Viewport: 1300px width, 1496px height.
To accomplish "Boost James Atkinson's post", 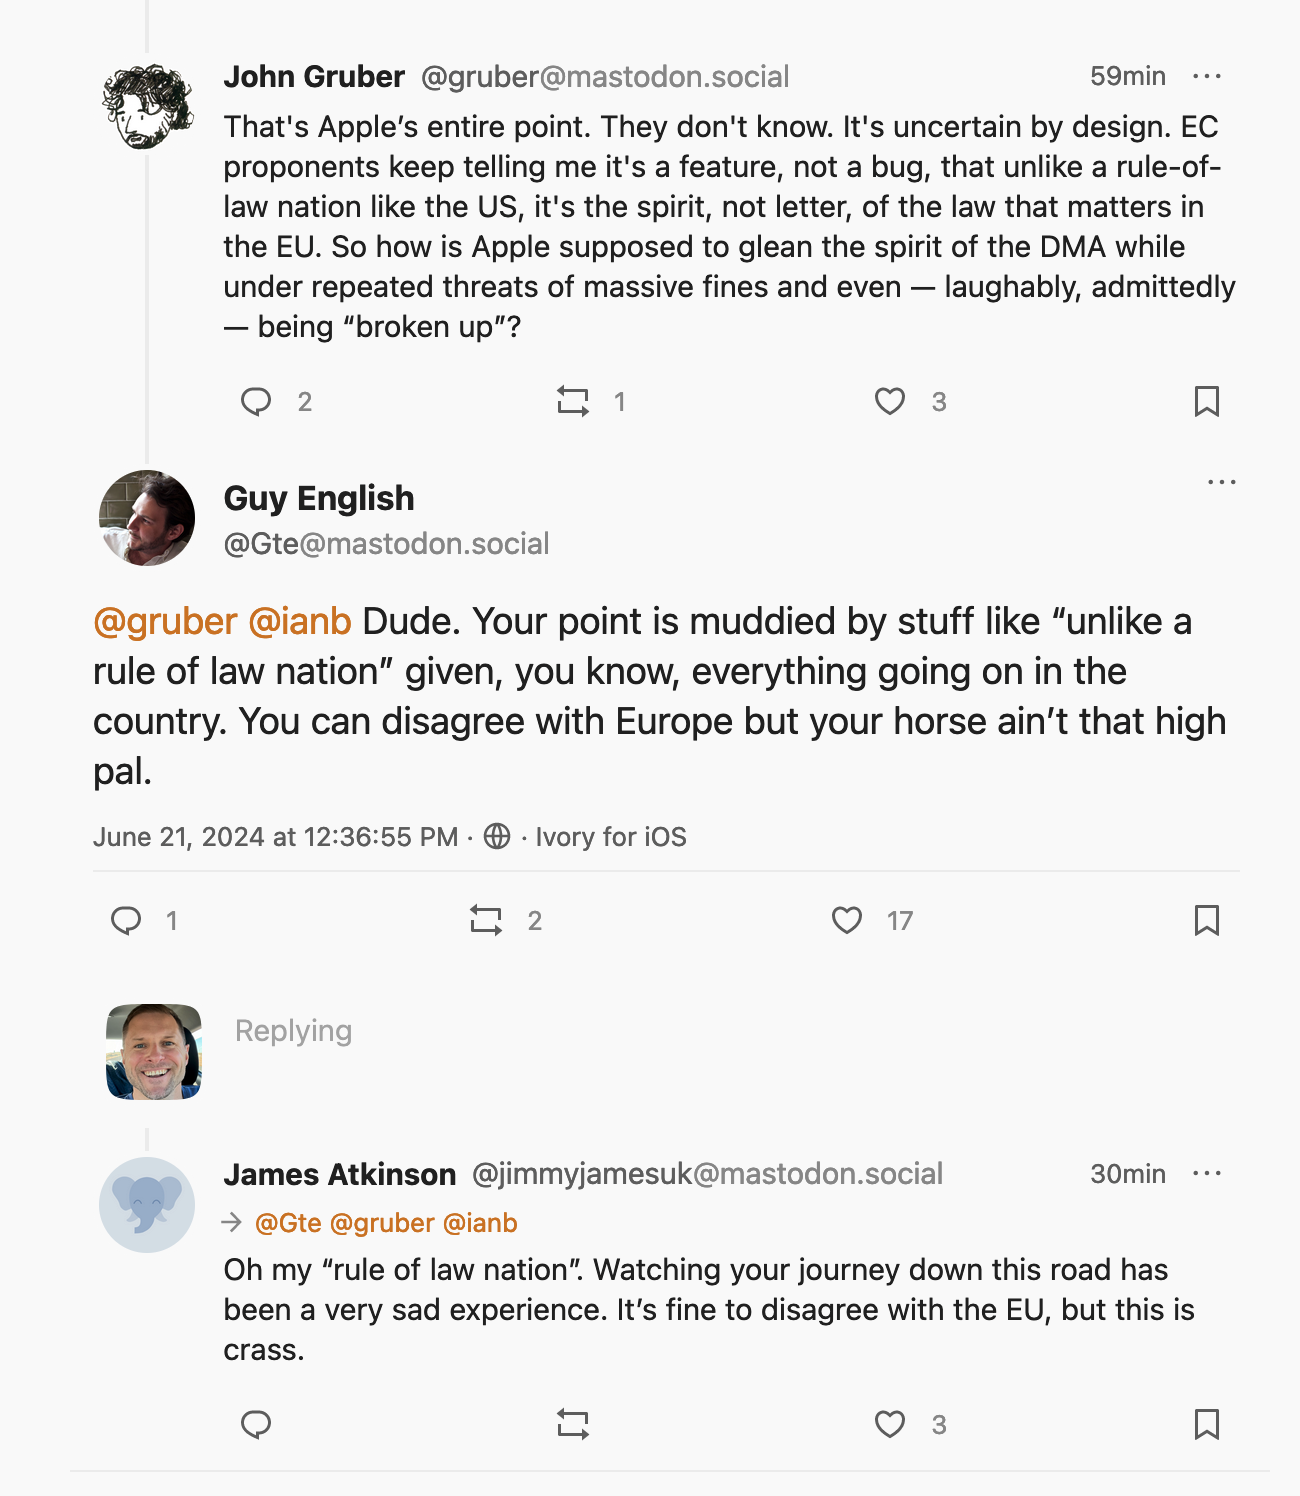I will coord(573,1424).
